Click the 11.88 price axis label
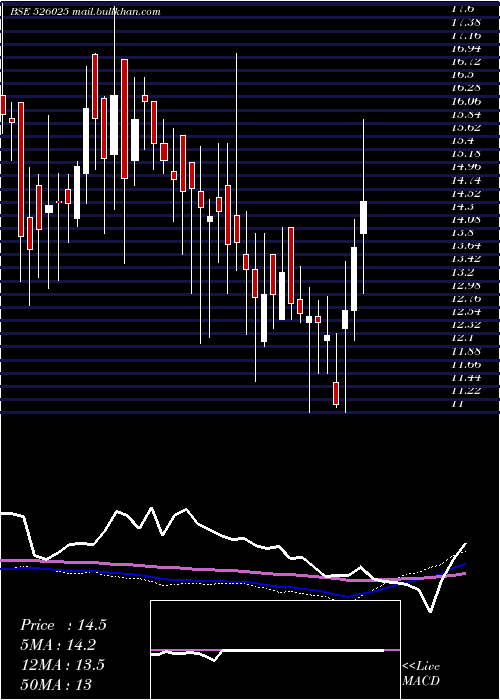 click(466, 351)
